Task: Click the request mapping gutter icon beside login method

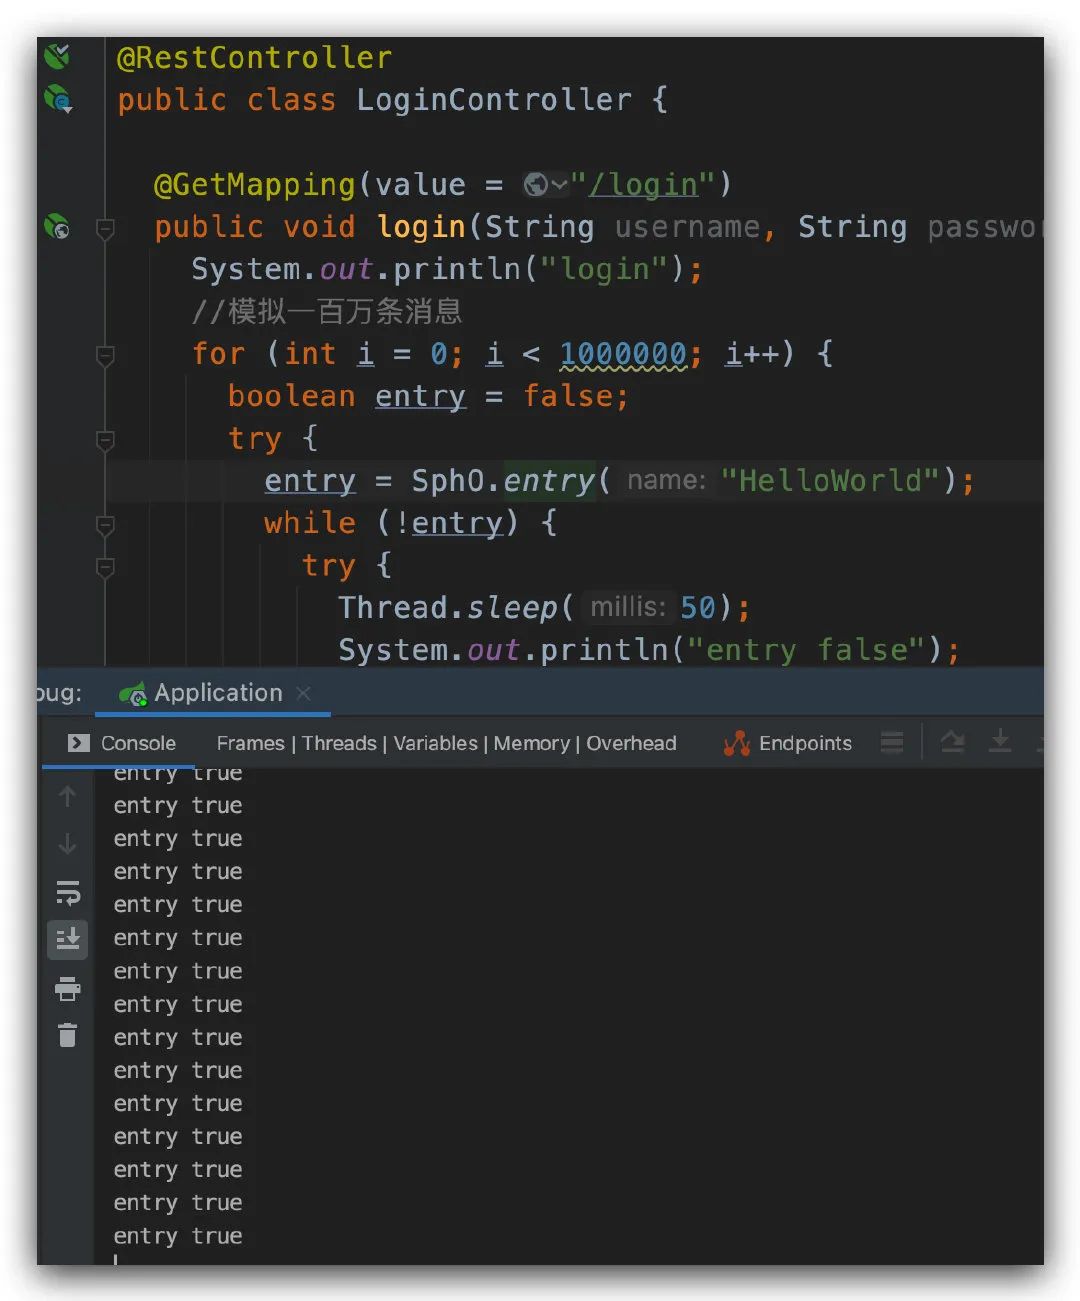Action: point(57,227)
